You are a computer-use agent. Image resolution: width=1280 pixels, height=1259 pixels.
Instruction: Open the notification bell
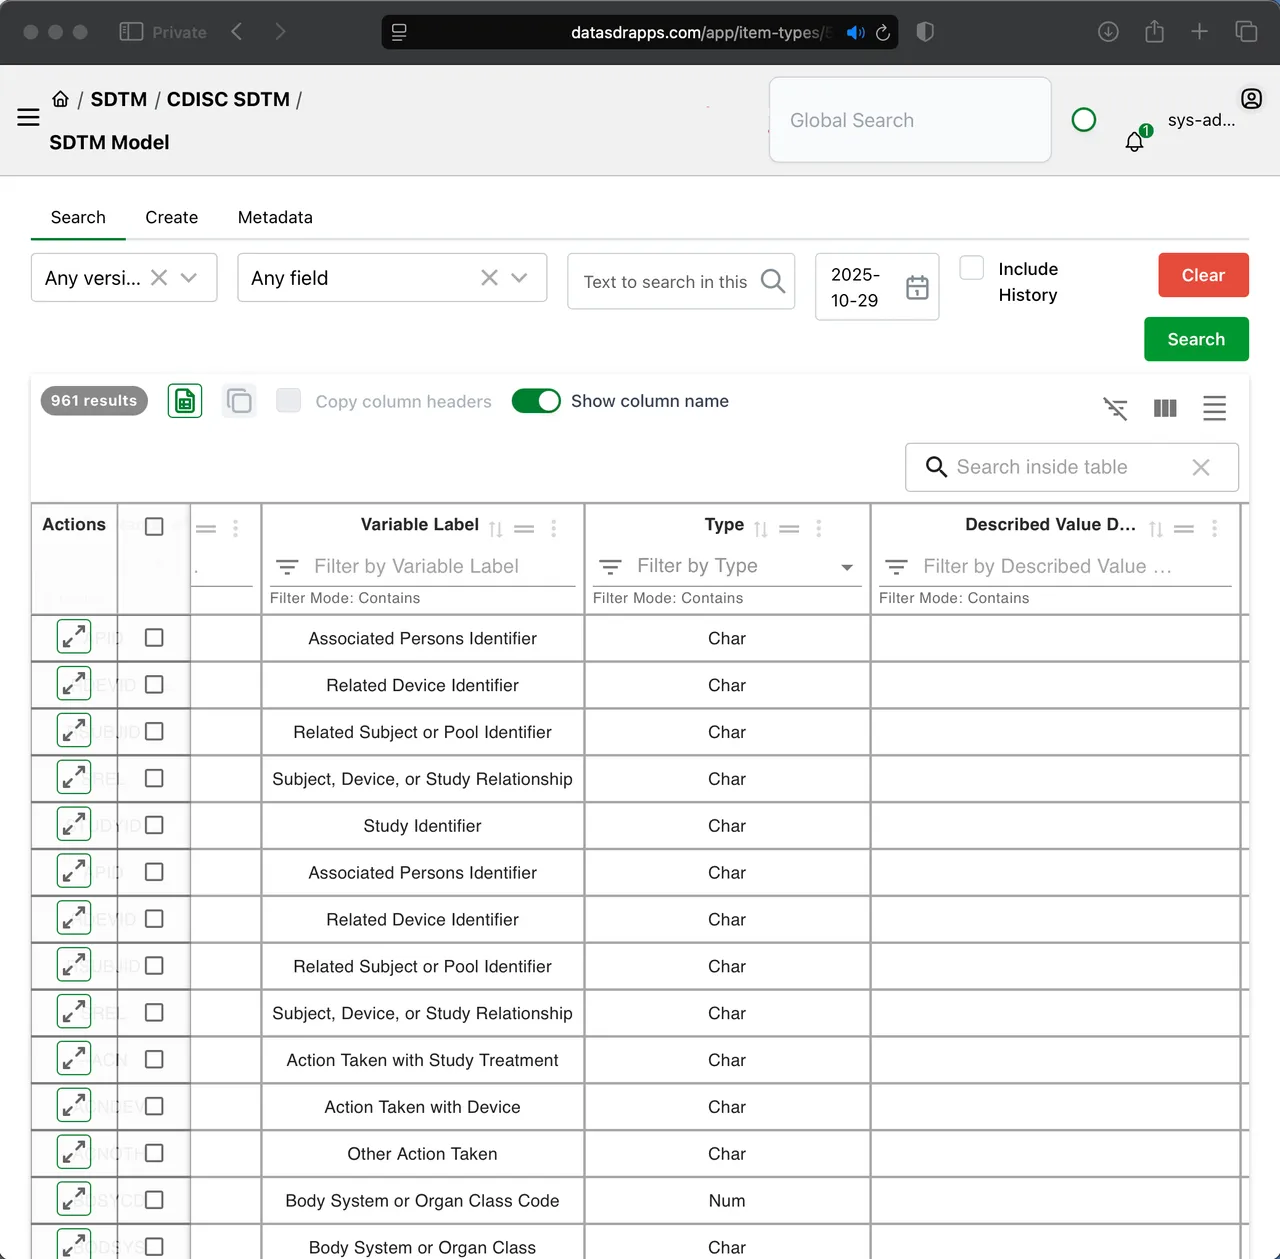(1134, 141)
